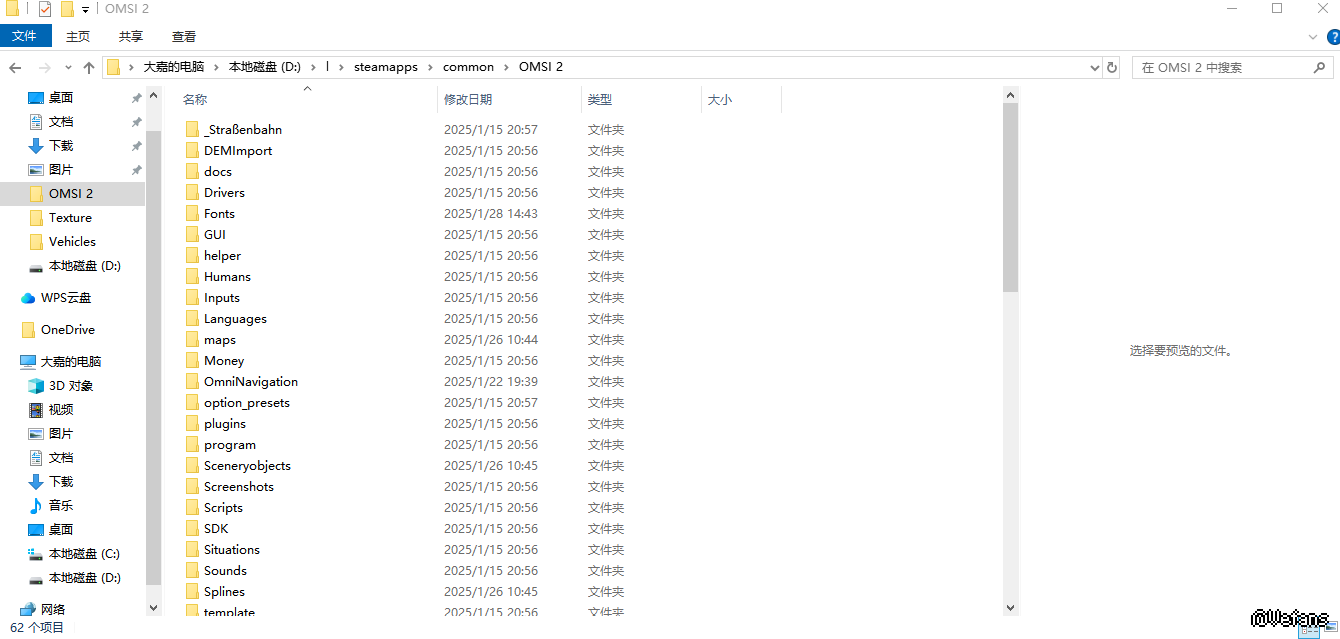This screenshot has height=639, width=1340.
Task: Expand the ribbon with the chevron
Action: [1315, 37]
